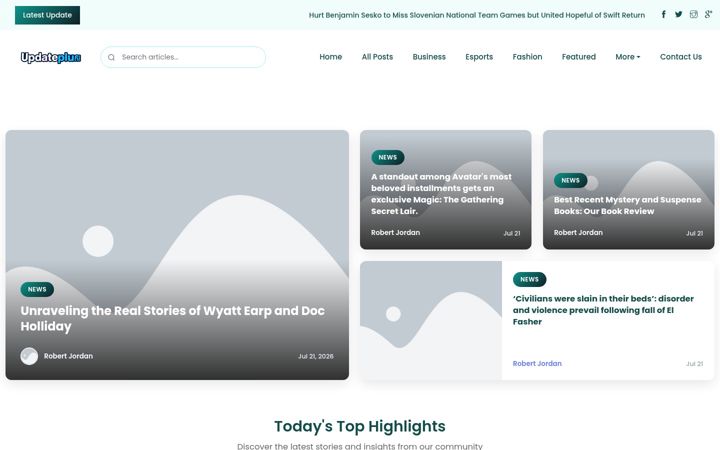Click the El Fasher article thumbnail image

pyautogui.click(x=431, y=321)
